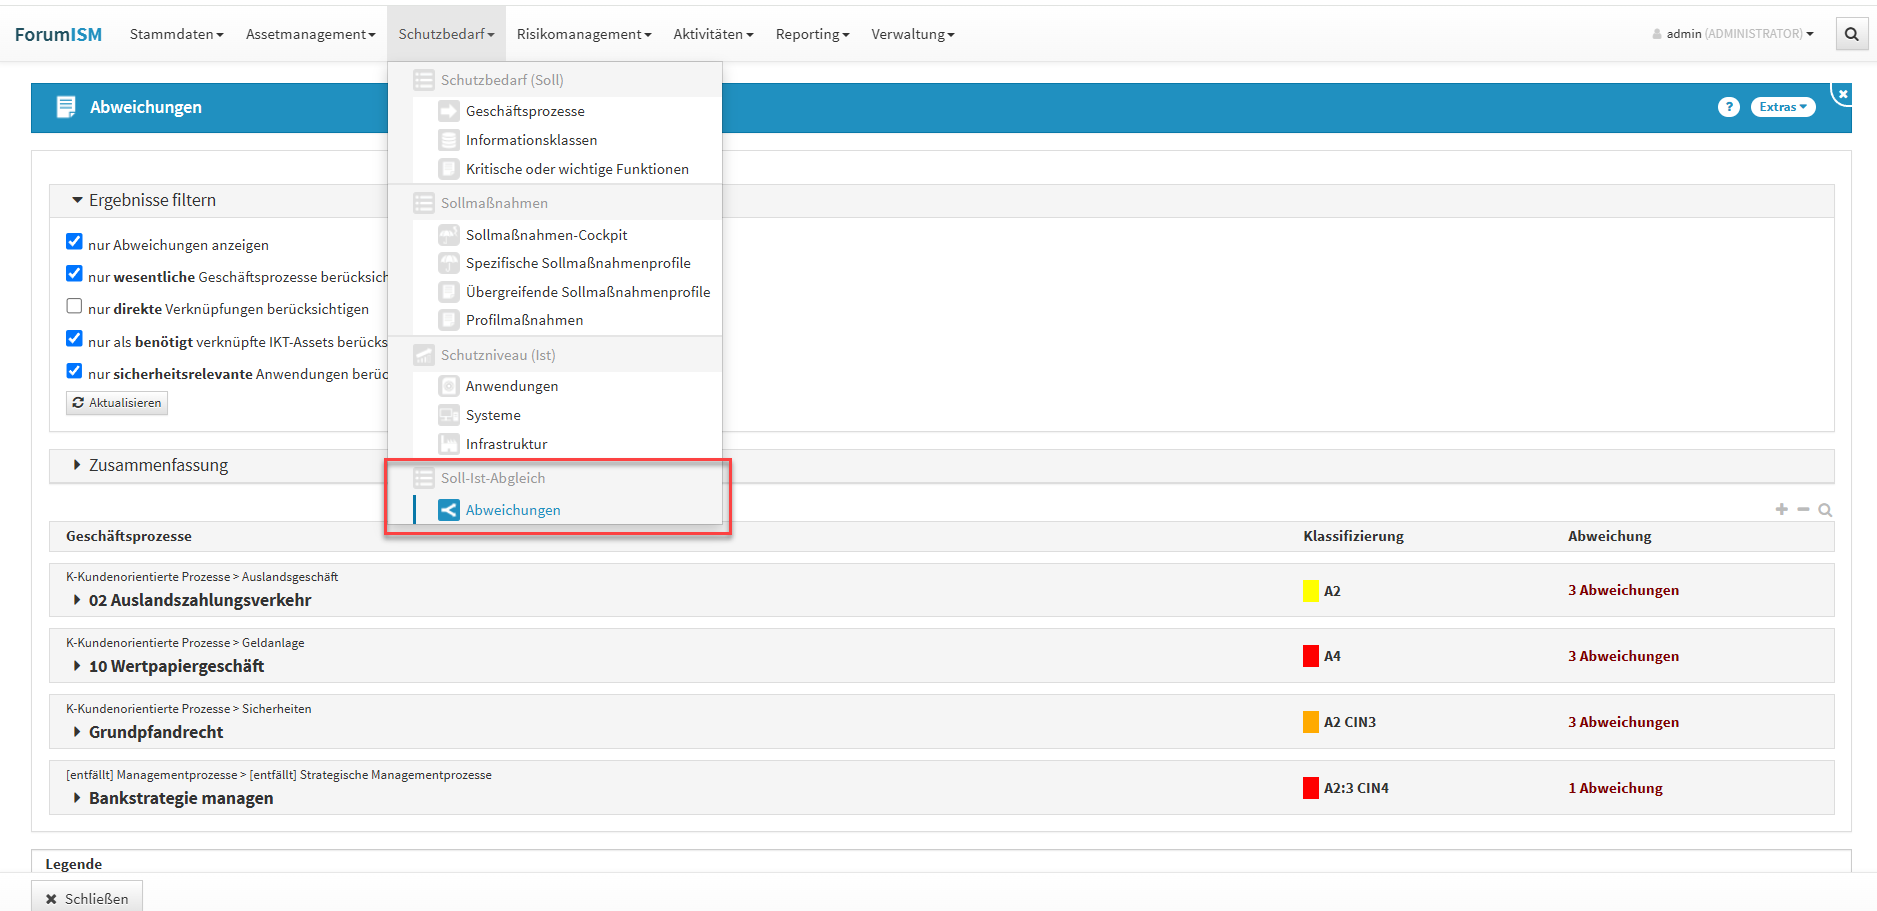The image size is (1877, 911).
Task: Click the Sollmaßnahmen-Cockpit menu icon
Action: click(449, 235)
